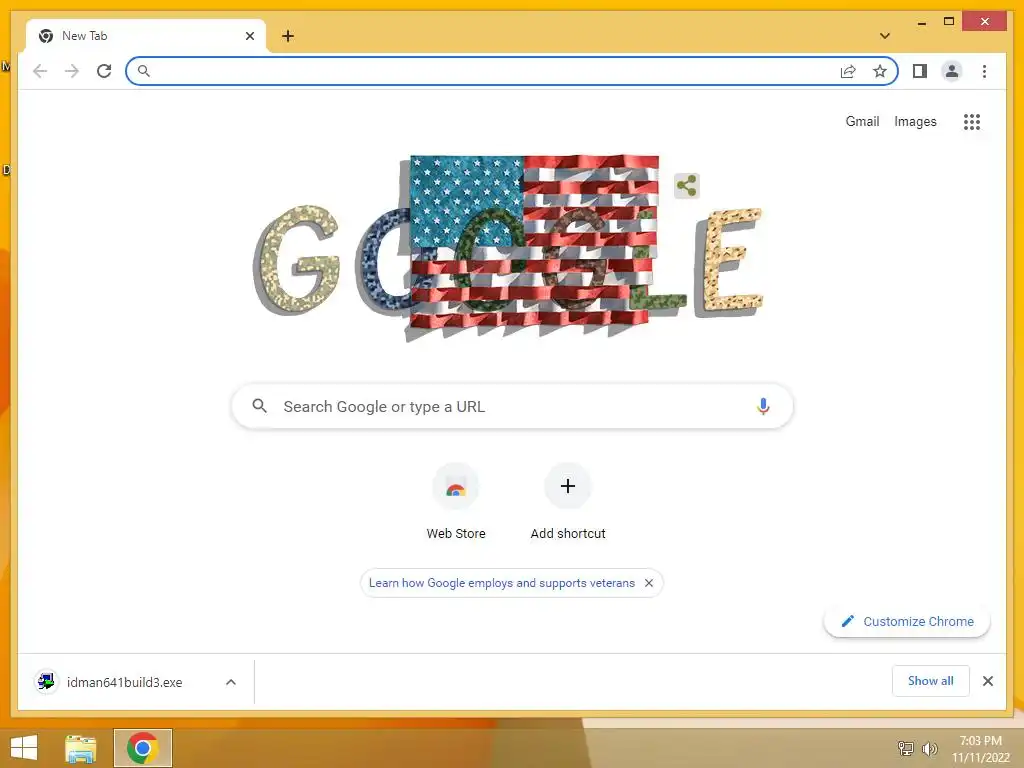Screen dimensions: 1024x768
Task: Bookmark this tab with the star icon
Action: [880, 71]
